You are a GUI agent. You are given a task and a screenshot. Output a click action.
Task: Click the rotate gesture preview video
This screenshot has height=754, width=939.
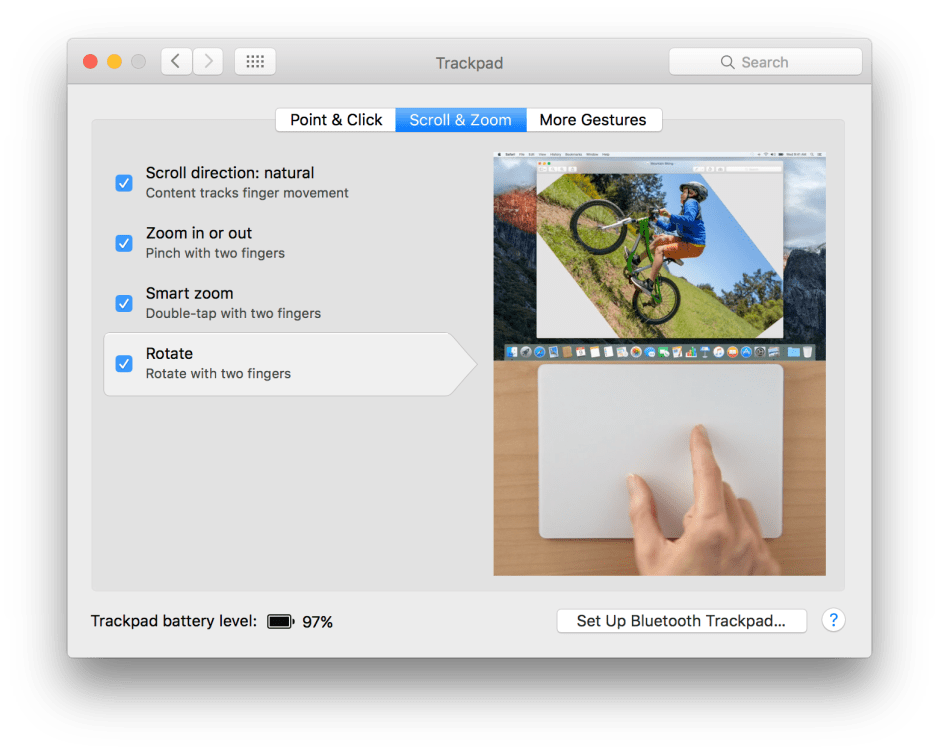tap(659, 364)
